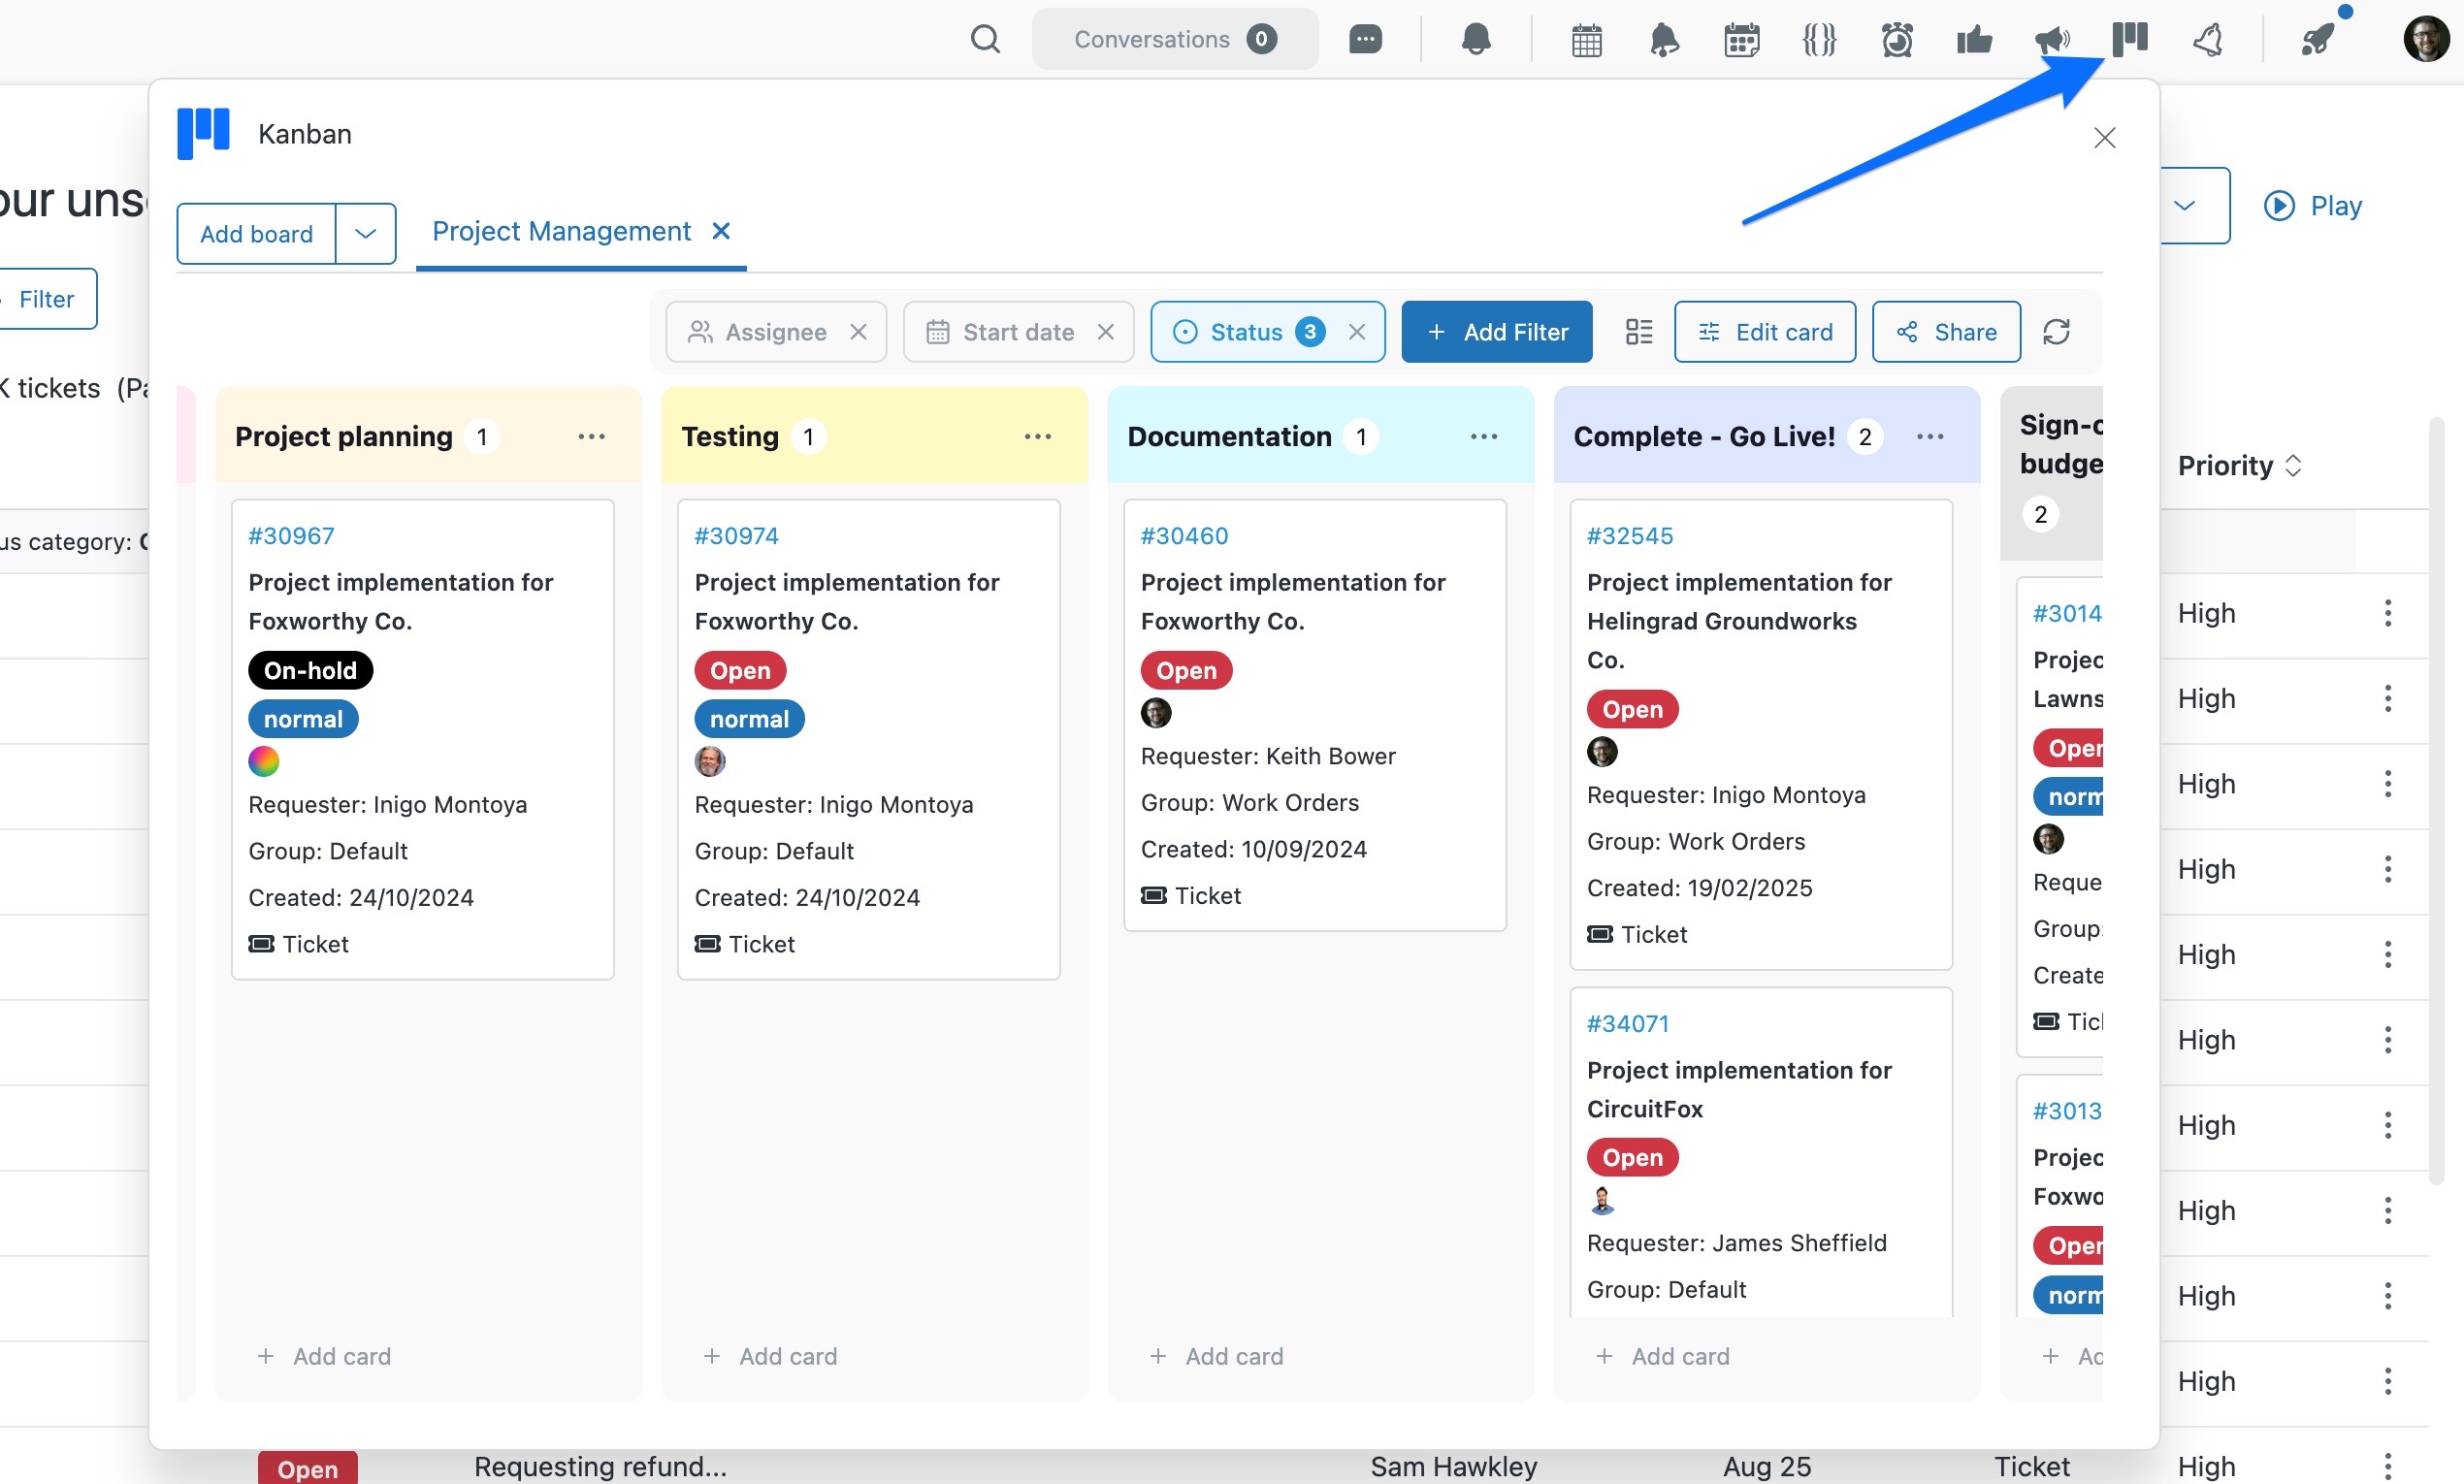Screen dimensions: 2464x1484
Task: Open the calendar schedule icon with dots
Action: coord(1742,40)
